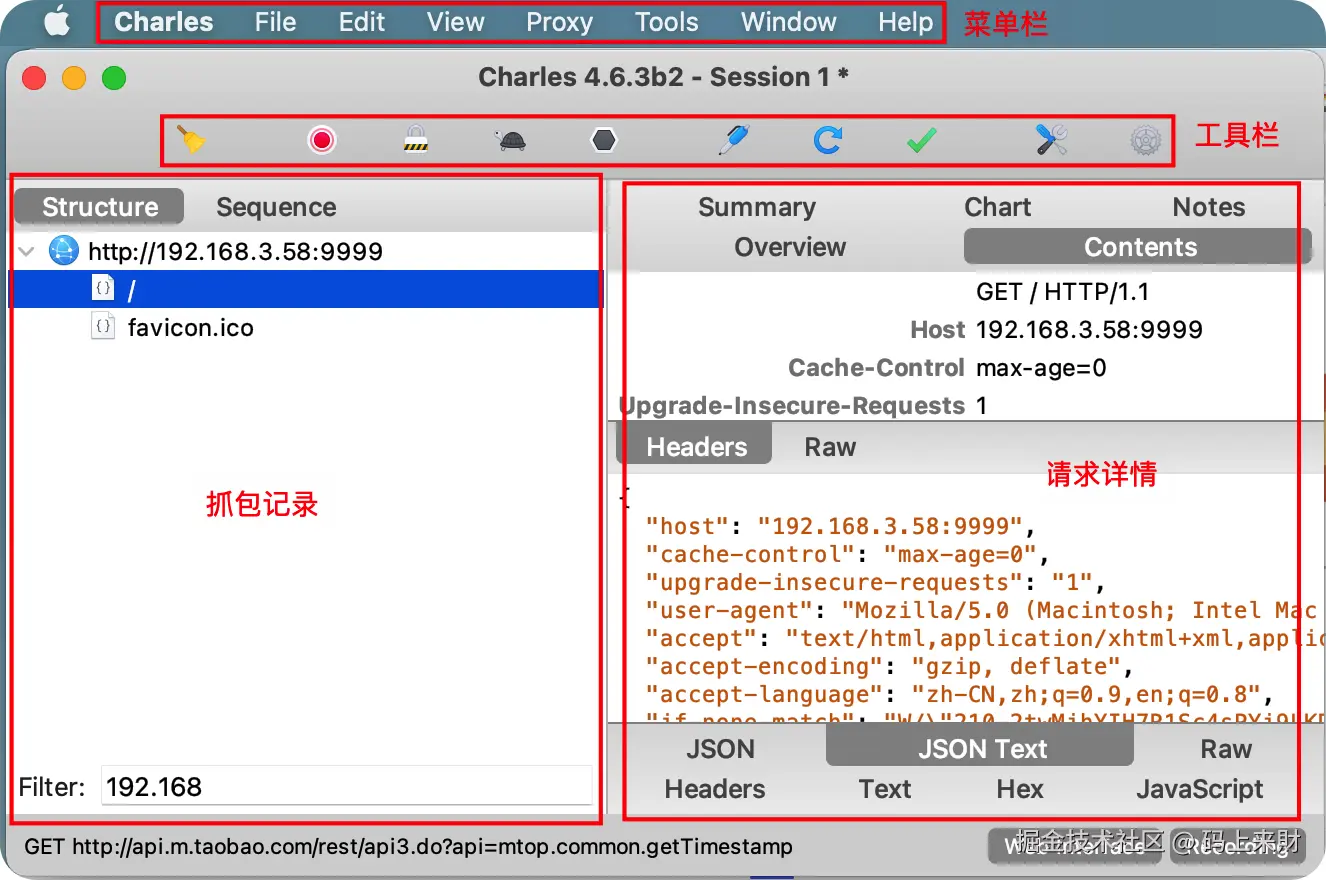The height and width of the screenshot is (880, 1326).
Task: Toggle breakpoints using the hexagon icon
Action: (603, 140)
